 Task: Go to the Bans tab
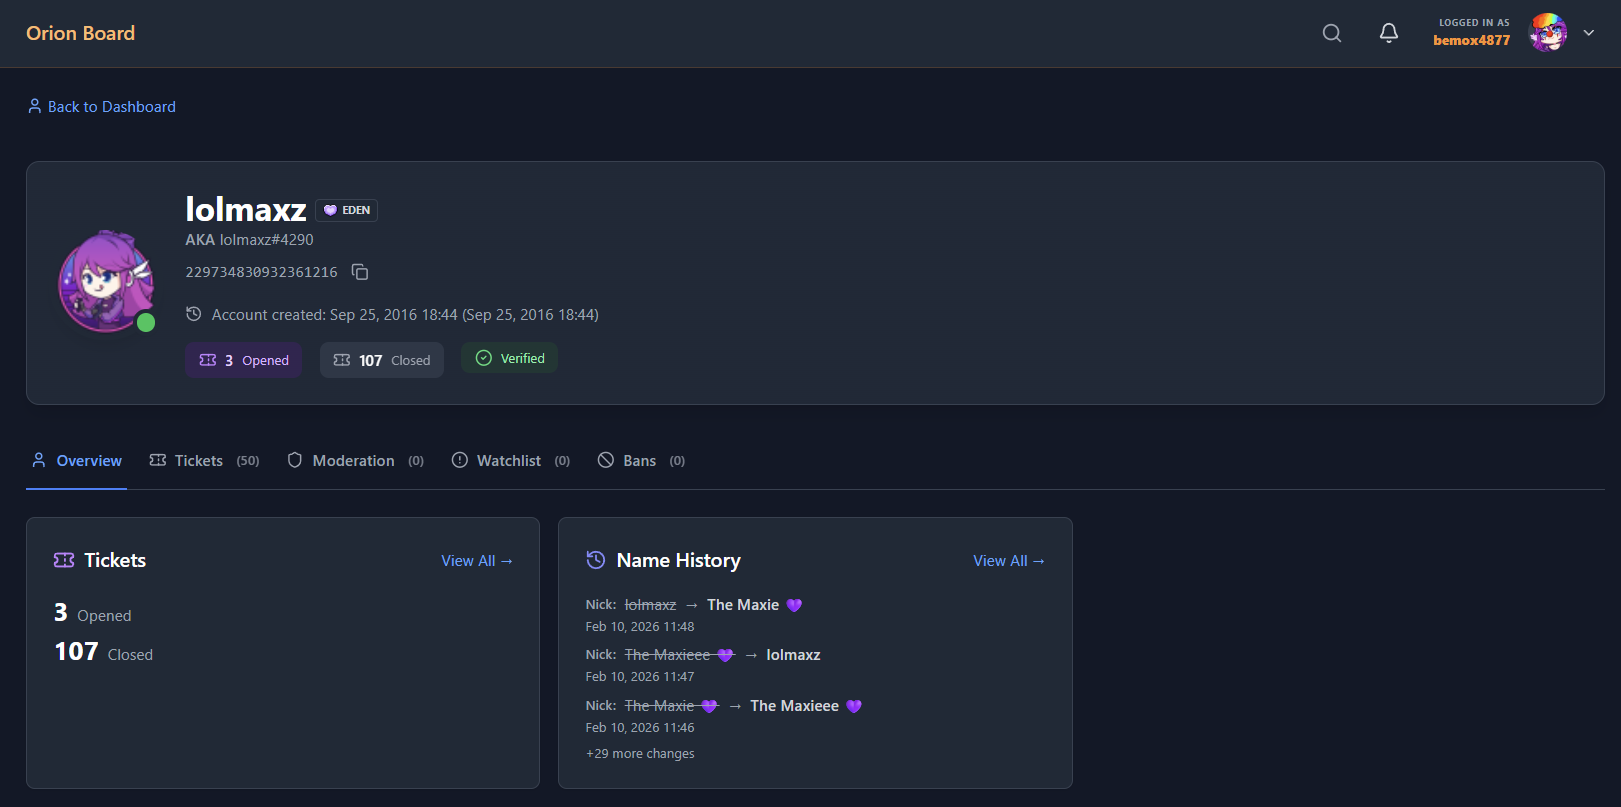pos(641,461)
